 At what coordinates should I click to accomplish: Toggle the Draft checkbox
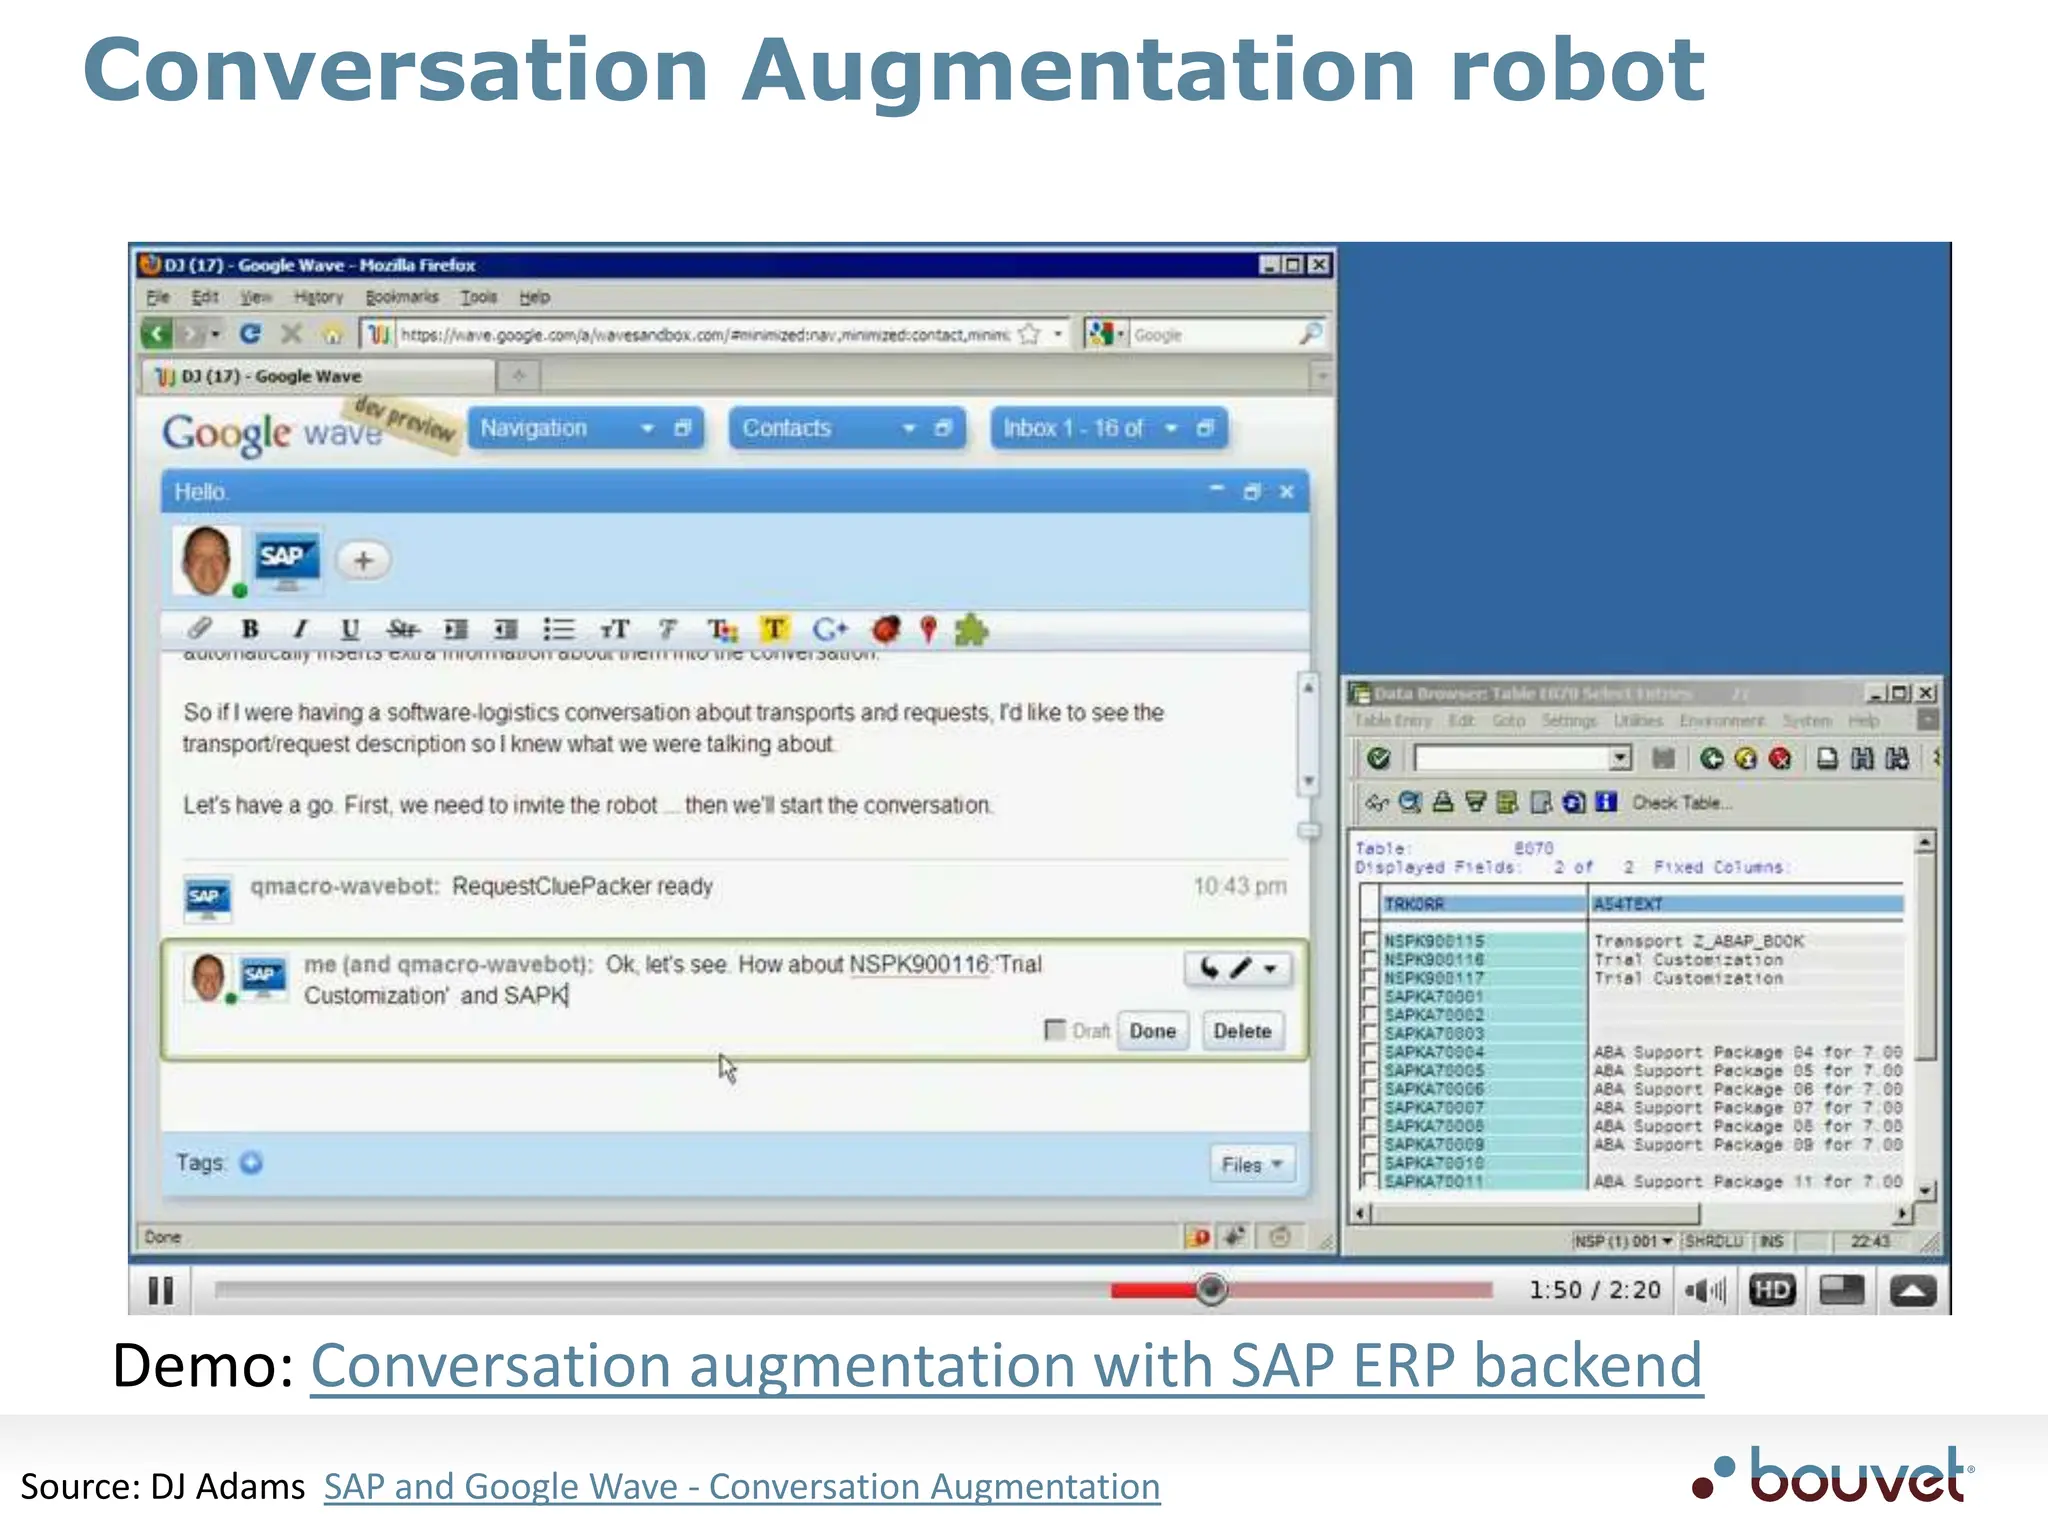click(1054, 1030)
